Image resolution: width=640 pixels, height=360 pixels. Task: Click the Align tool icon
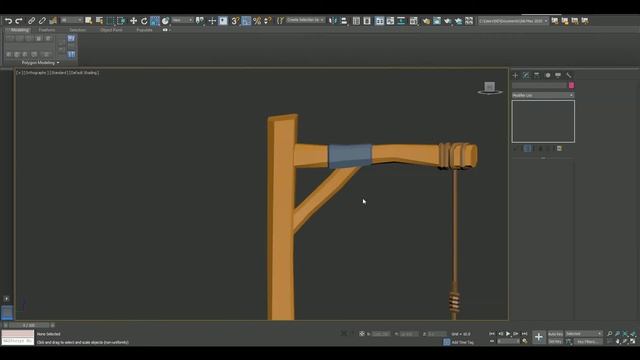coord(344,20)
